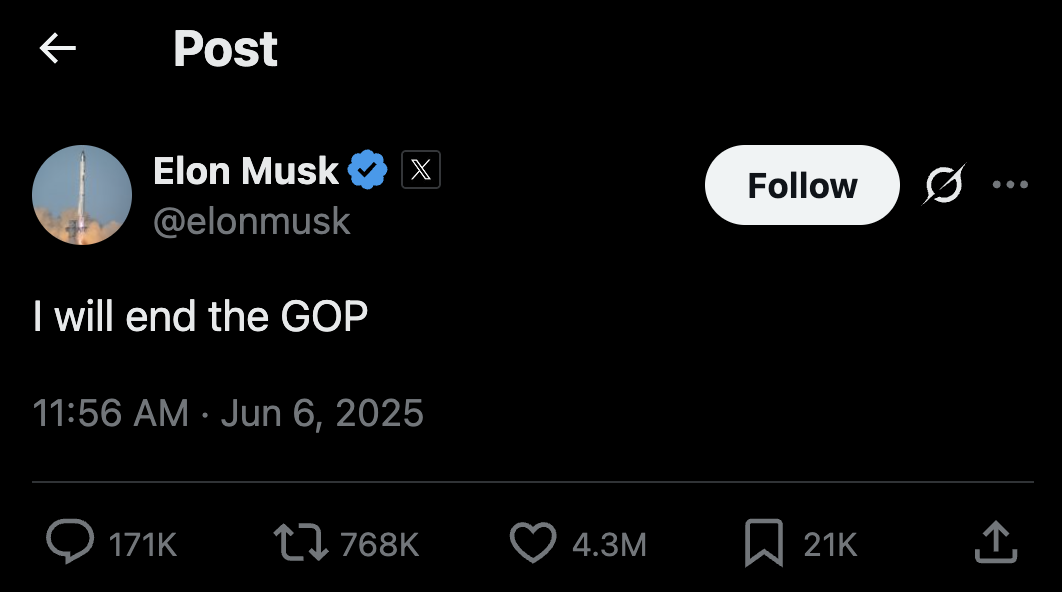
Task: Open Elon Musk's rocket profile picture
Action: pos(82,195)
